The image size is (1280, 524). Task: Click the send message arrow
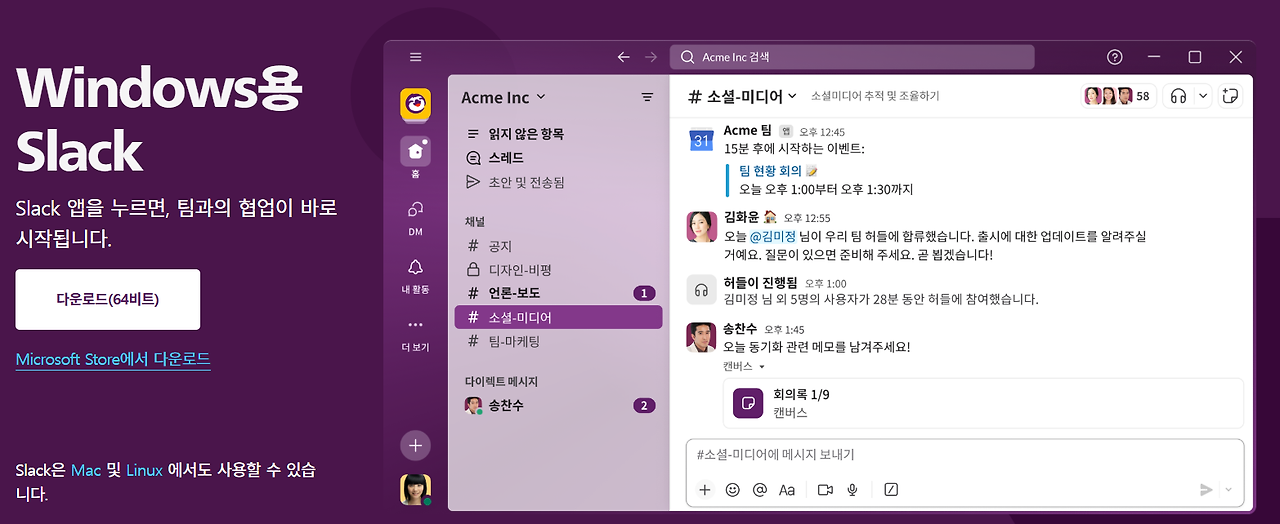[1206, 489]
